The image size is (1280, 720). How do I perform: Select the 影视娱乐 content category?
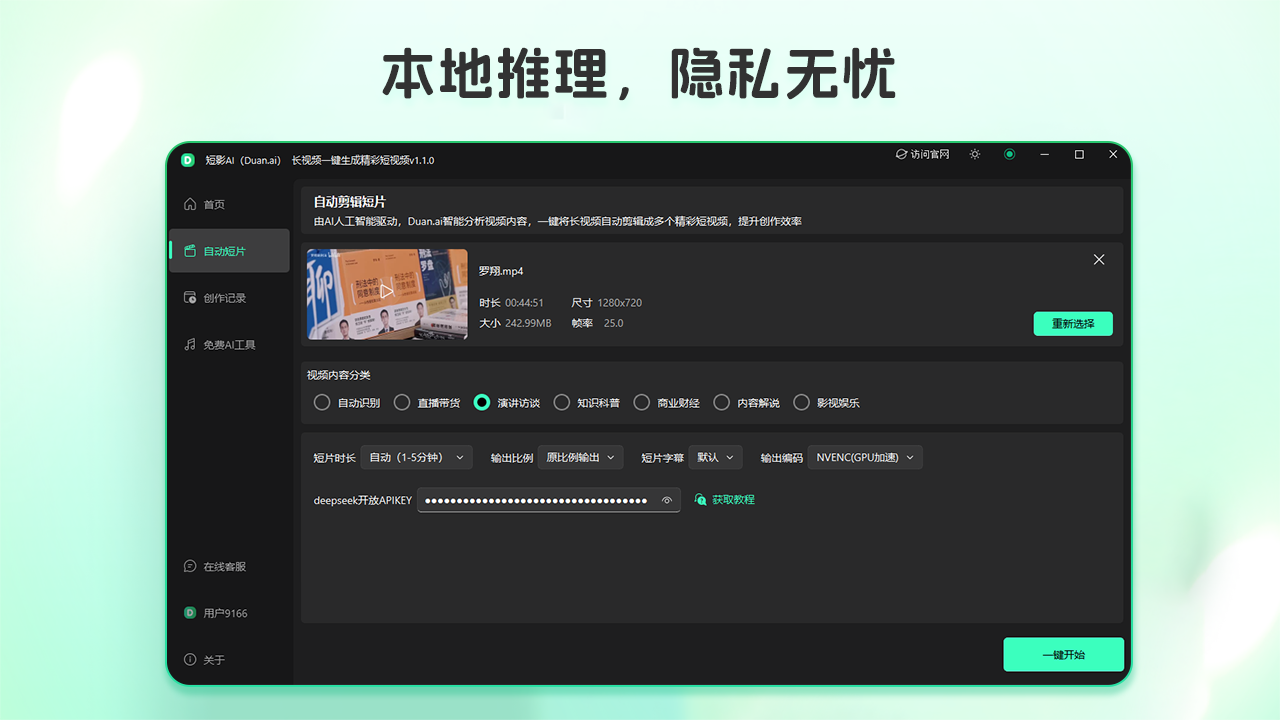point(801,402)
